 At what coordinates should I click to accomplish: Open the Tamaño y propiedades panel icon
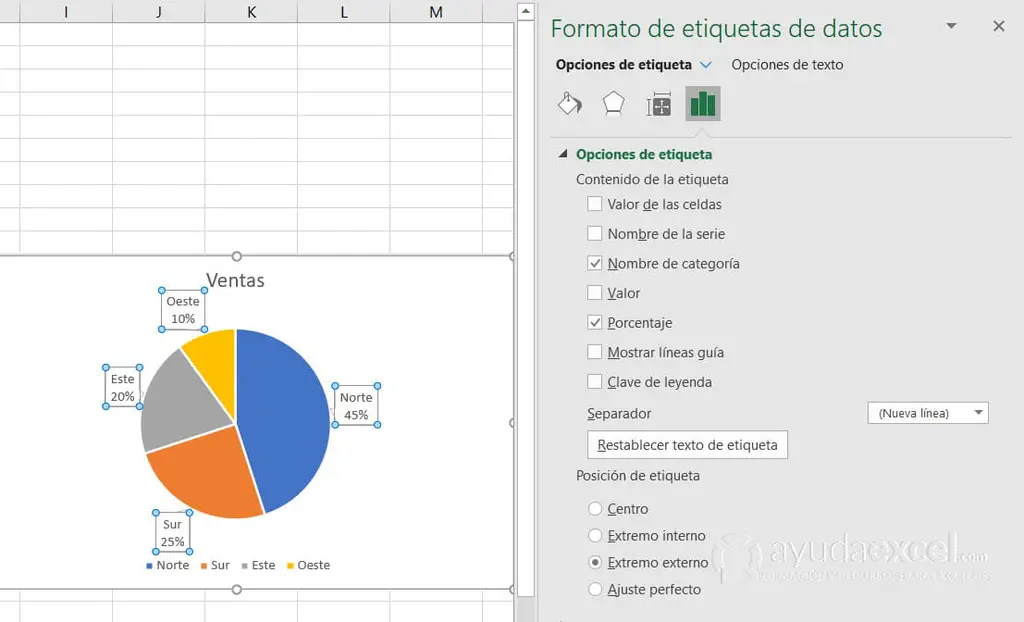click(658, 103)
